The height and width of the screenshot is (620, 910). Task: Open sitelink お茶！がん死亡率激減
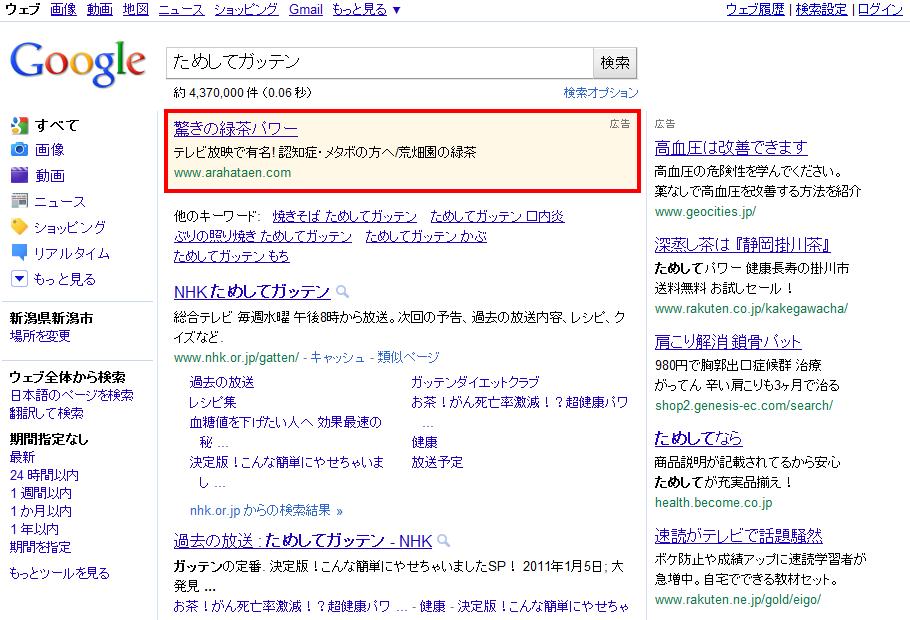(519, 402)
